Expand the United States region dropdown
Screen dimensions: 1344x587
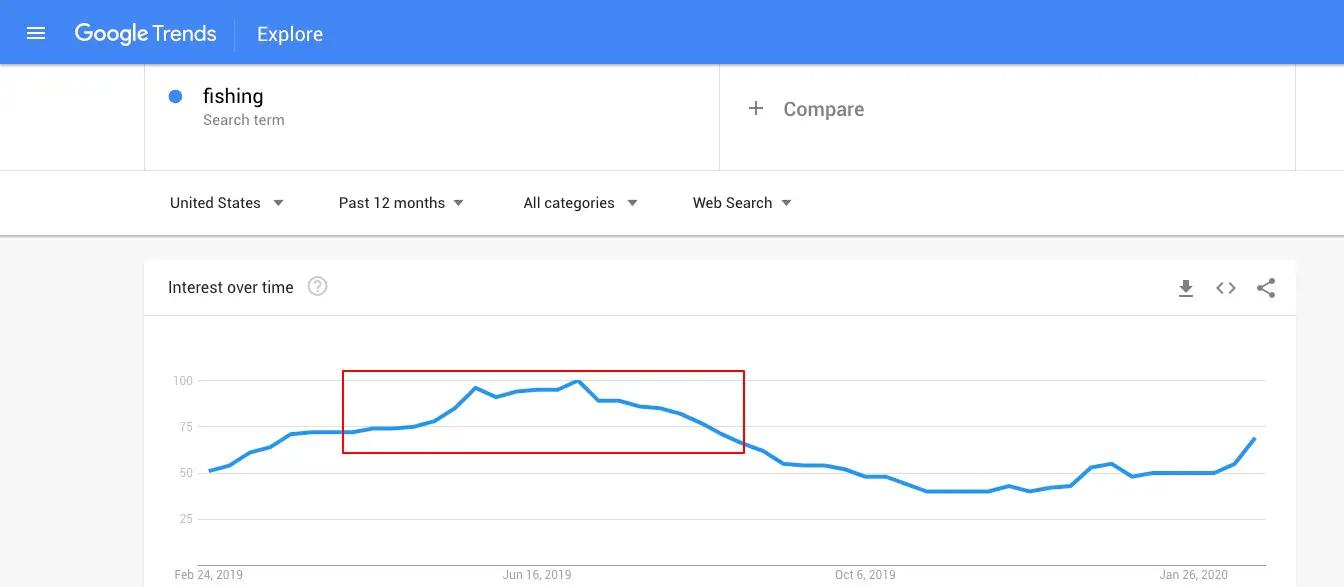[x=227, y=203]
